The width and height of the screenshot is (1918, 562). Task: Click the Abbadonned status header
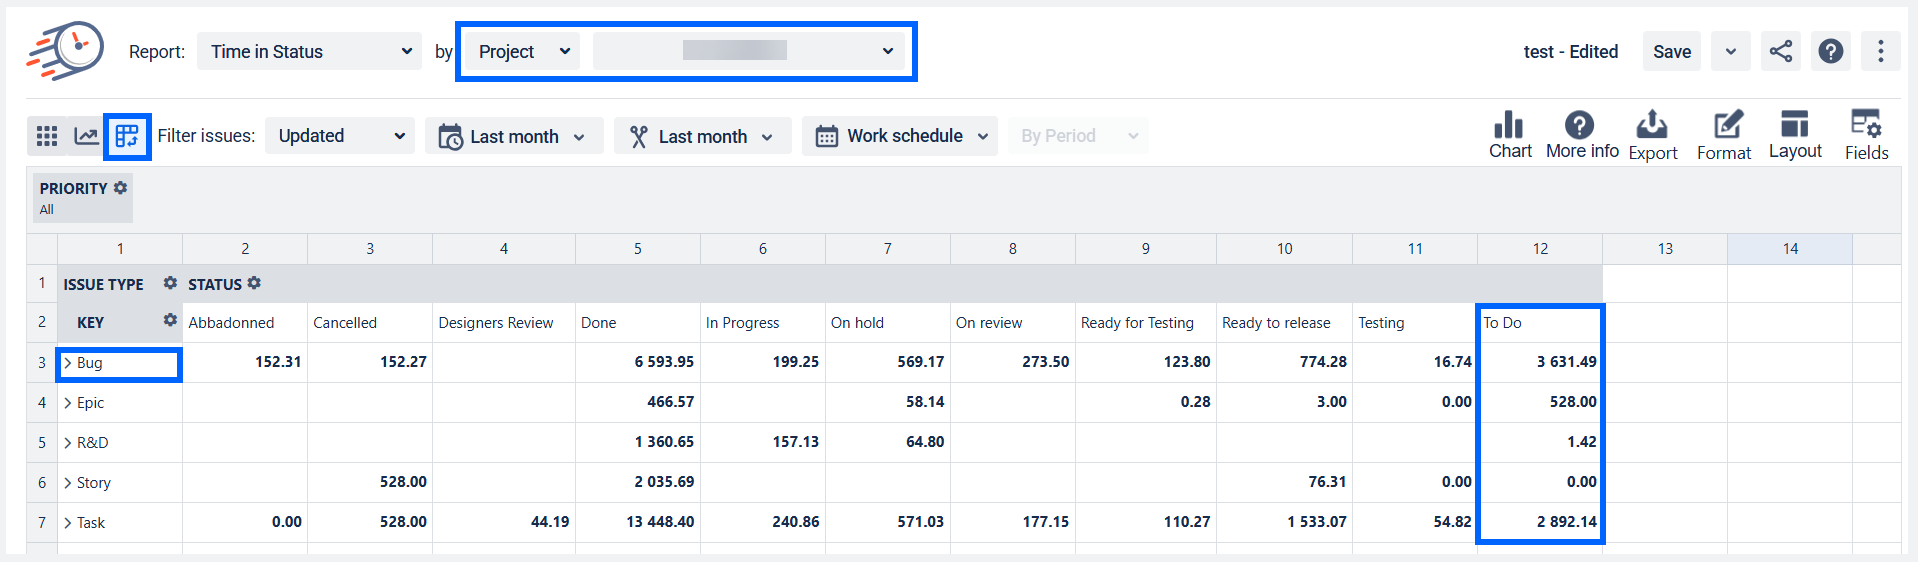pos(245,323)
